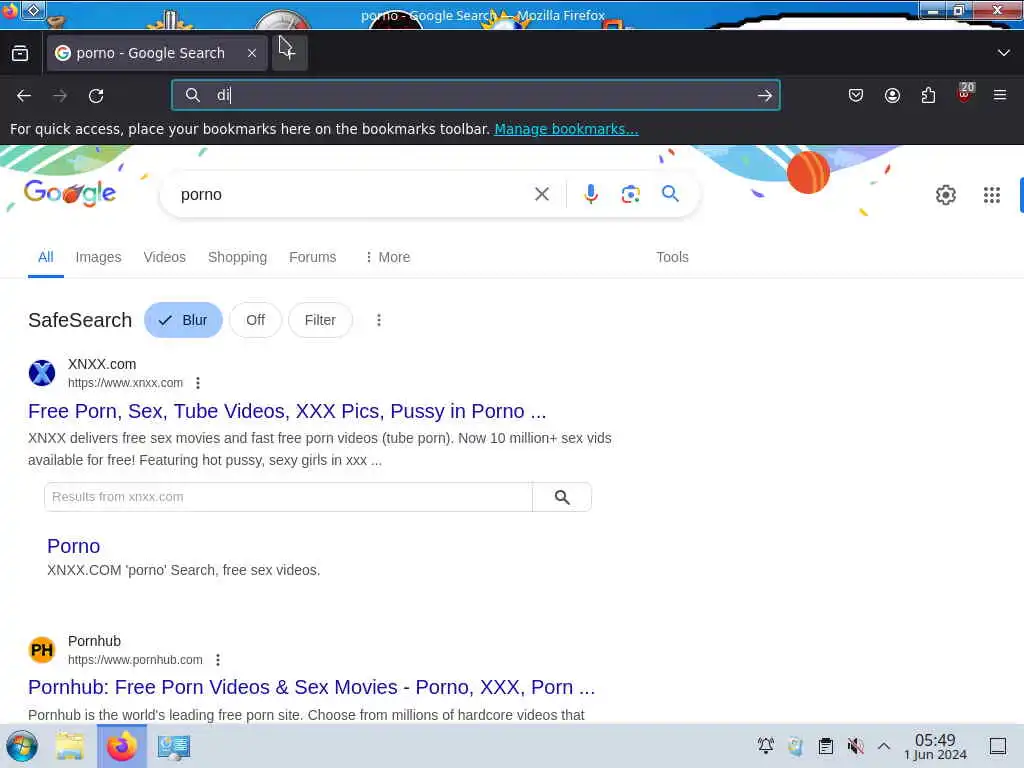Open the notifications bell in the tray

click(x=765, y=746)
